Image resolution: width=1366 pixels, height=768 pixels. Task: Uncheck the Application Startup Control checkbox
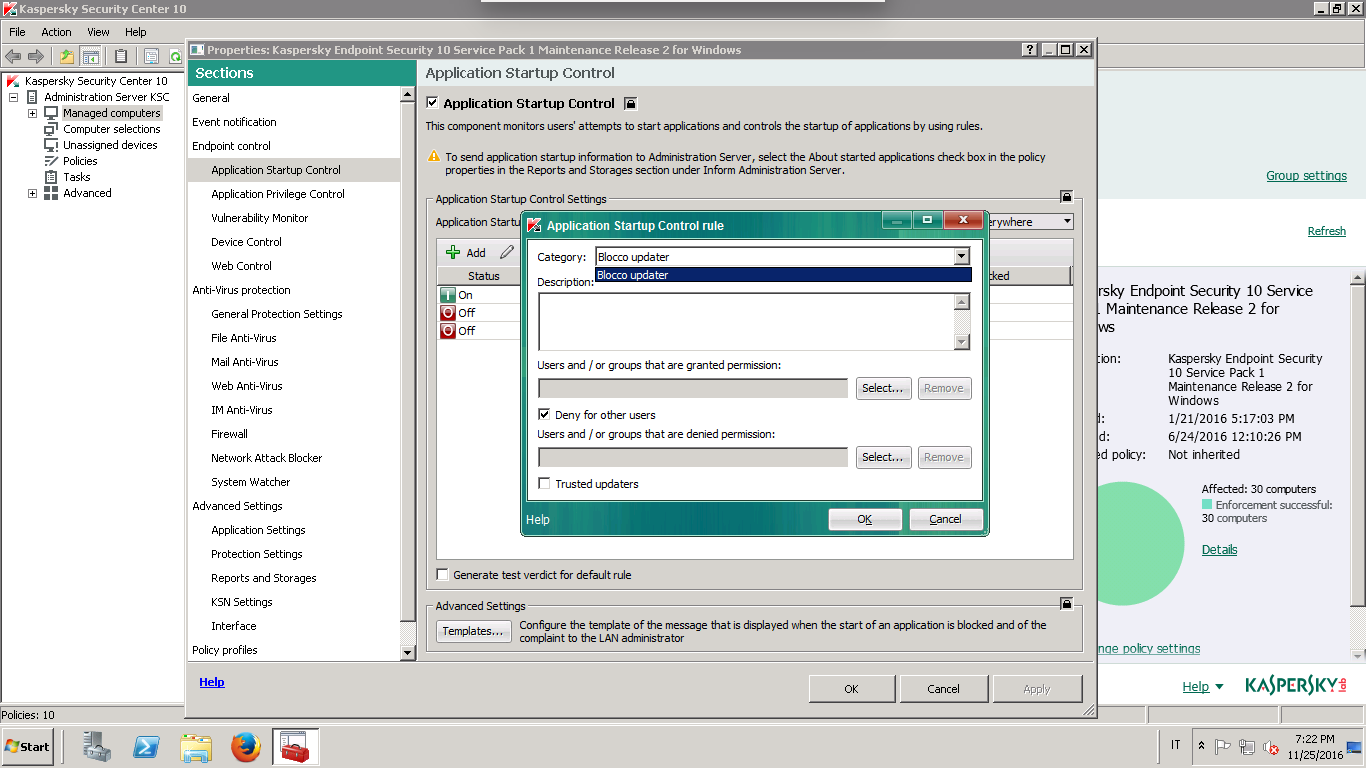click(432, 103)
